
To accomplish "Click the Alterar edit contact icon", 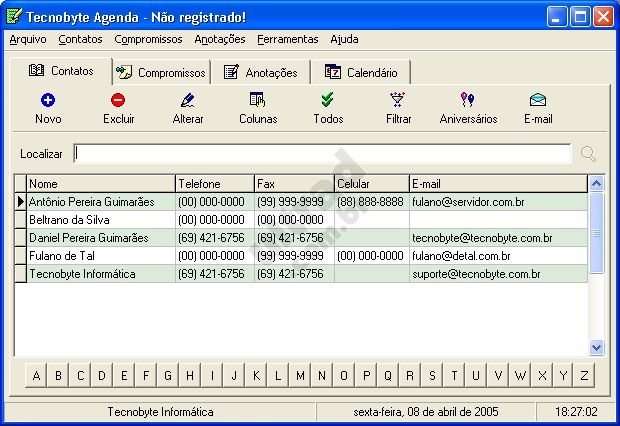I will coord(188,100).
